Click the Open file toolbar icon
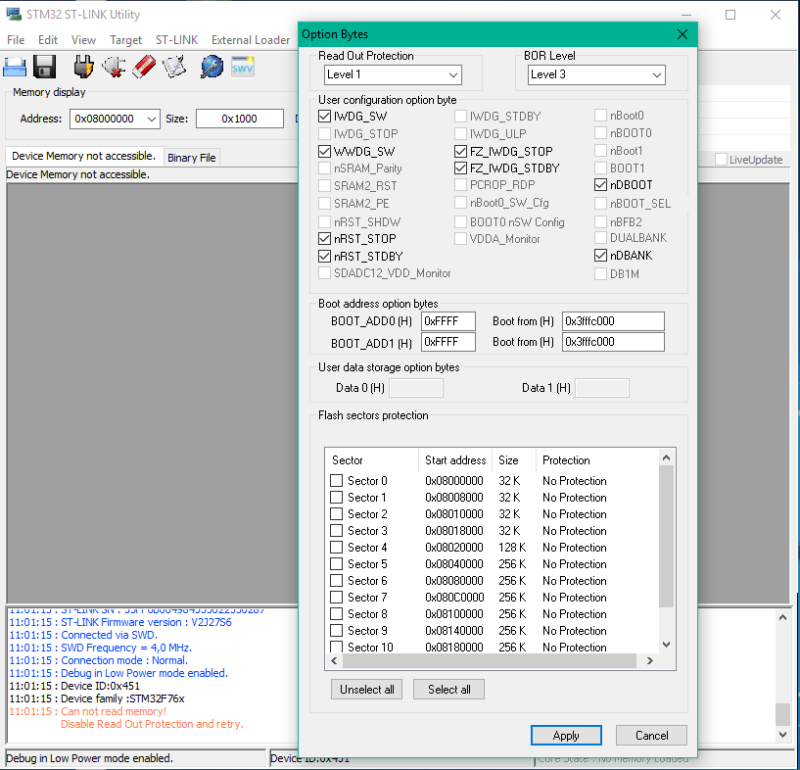 point(15,67)
